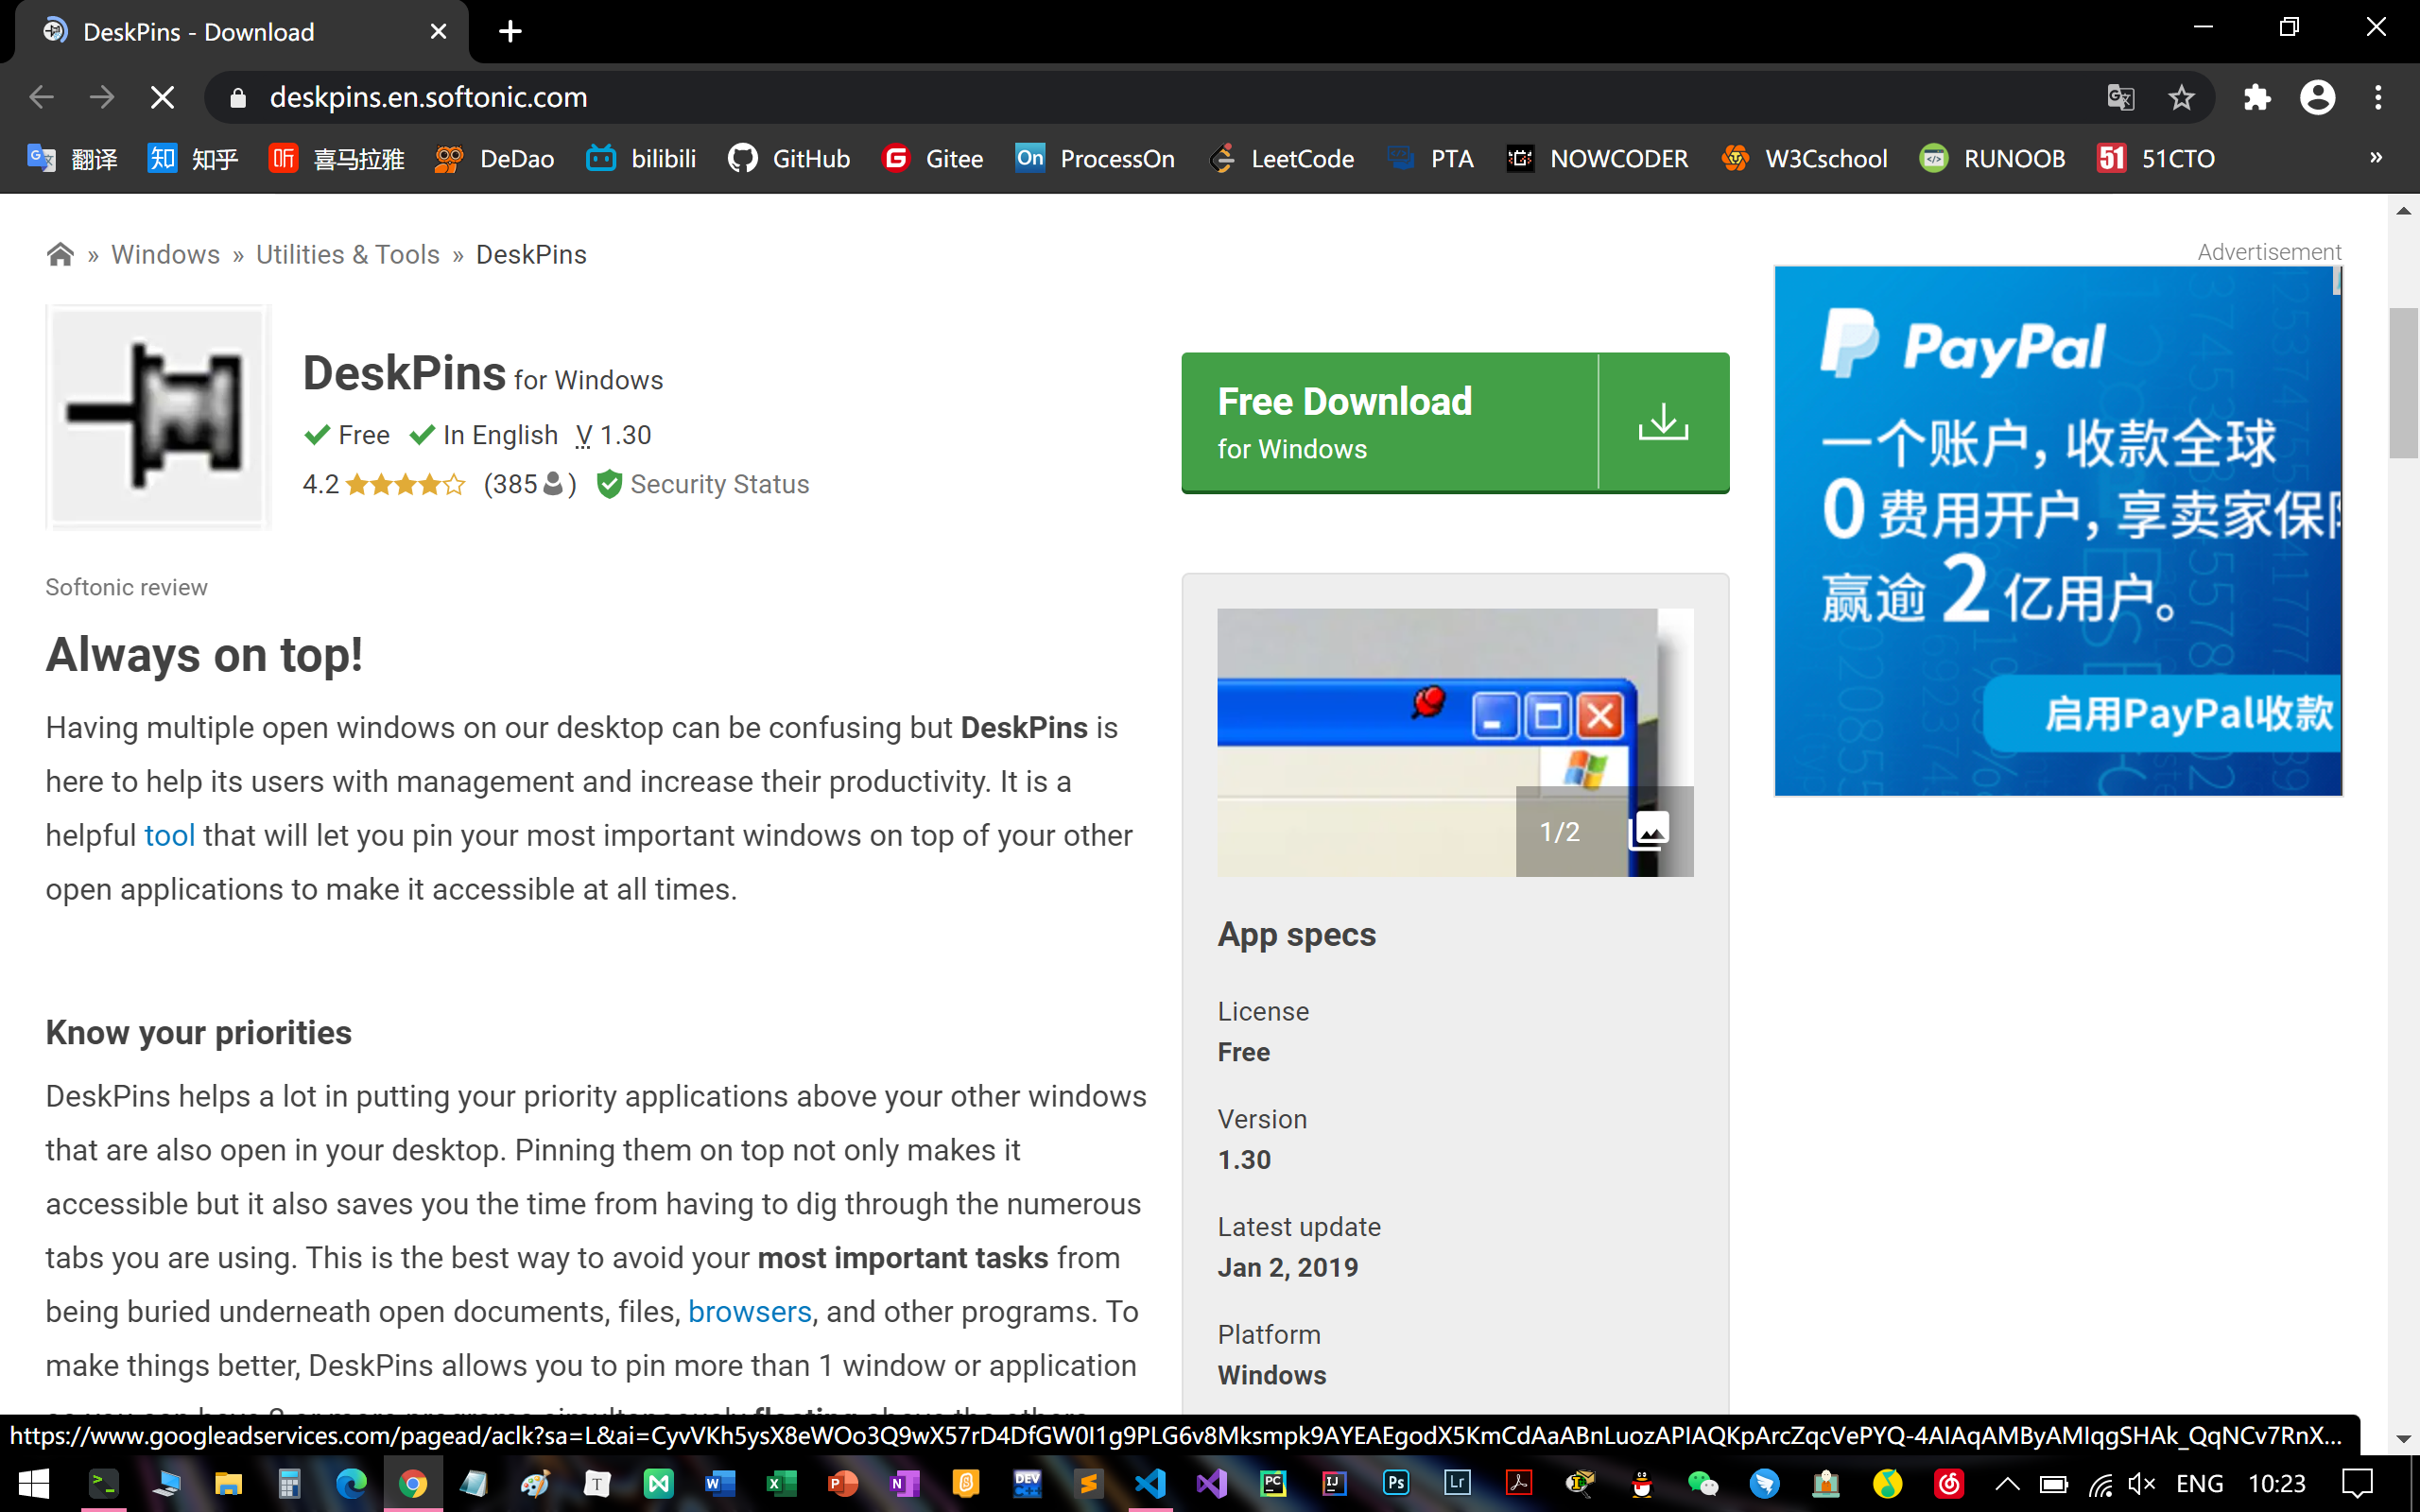Toggle muted volume icon in tray
The width and height of the screenshot is (2420, 1512).
coord(2141,1484)
